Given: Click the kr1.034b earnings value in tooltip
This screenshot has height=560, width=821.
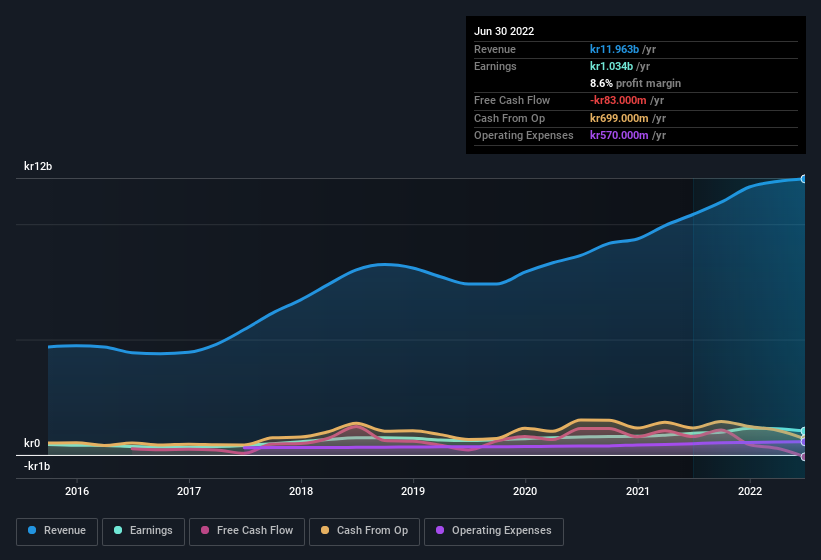Looking at the screenshot, I should 611,66.
